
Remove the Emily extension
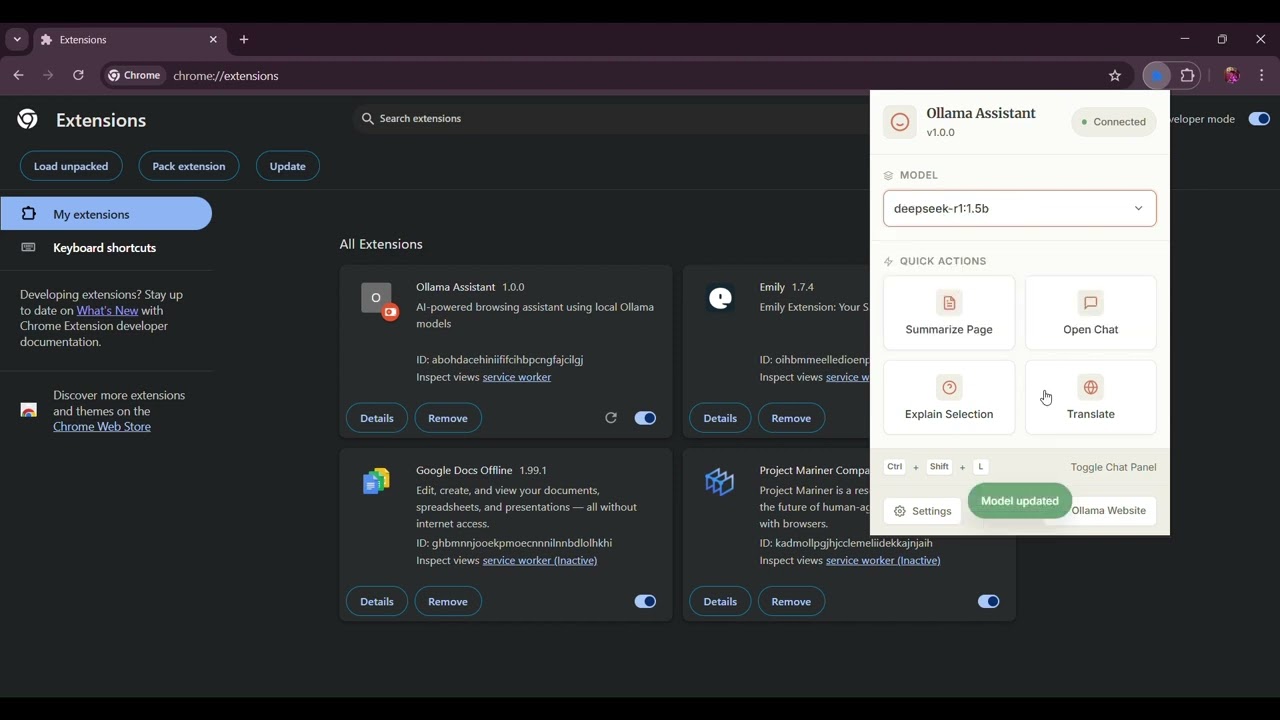[x=791, y=418]
